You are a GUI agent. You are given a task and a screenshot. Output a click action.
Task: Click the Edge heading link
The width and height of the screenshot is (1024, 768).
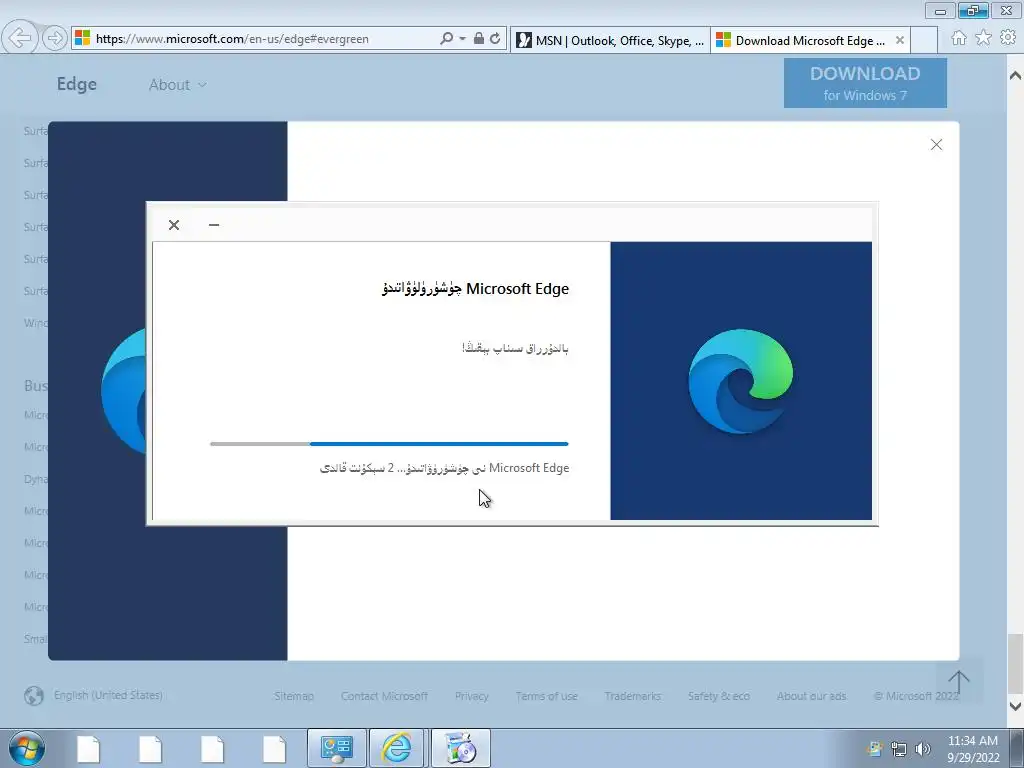(76, 84)
